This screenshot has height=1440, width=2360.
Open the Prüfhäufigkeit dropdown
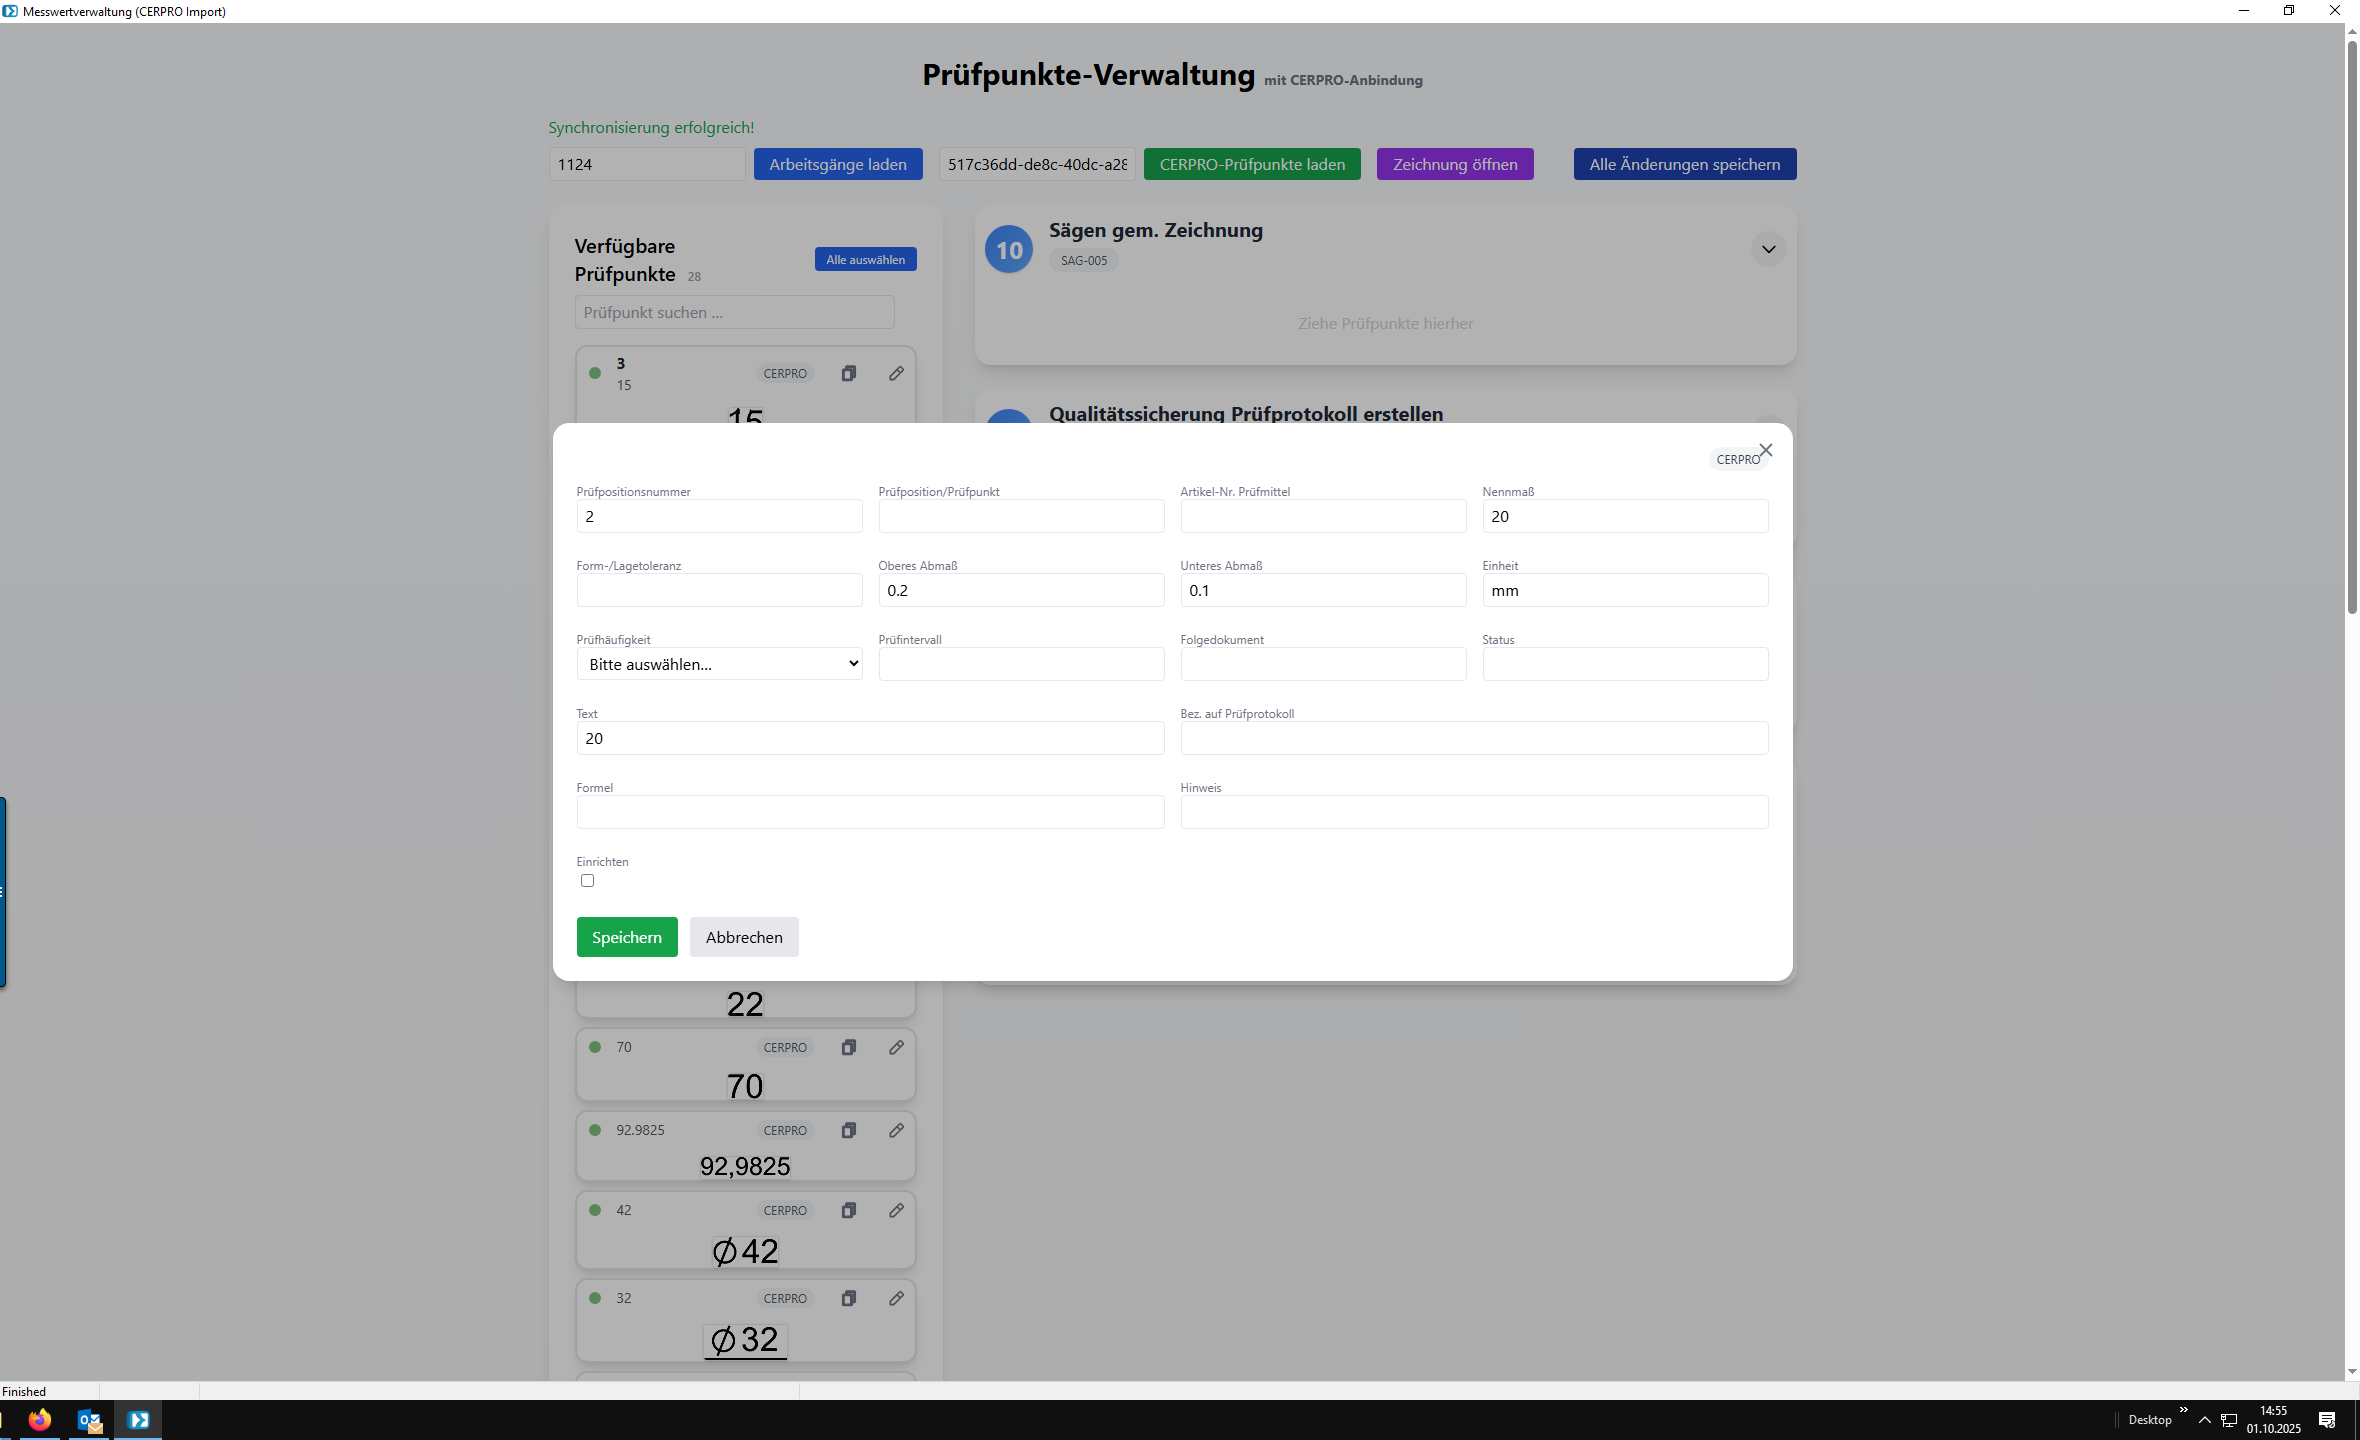tap(719, 664)
